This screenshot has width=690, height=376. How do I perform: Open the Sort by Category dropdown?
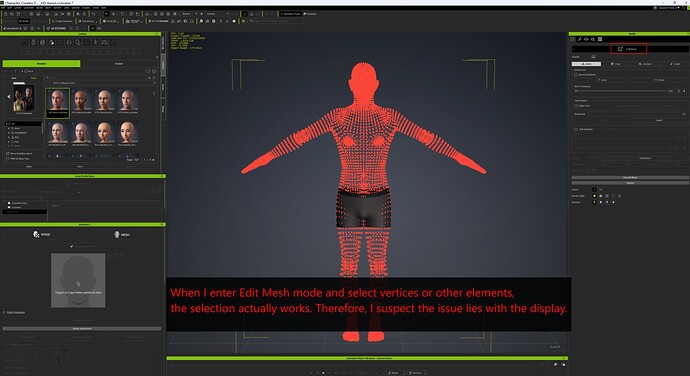click(101, 83)
